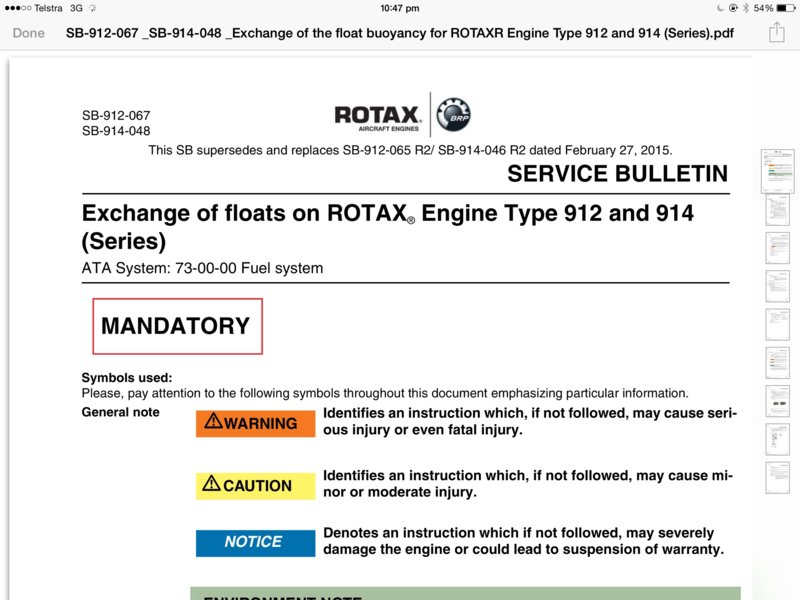Click the red-bordered MANDATORY box
Viewport: 800px width, 600px height.
[178, 326]
